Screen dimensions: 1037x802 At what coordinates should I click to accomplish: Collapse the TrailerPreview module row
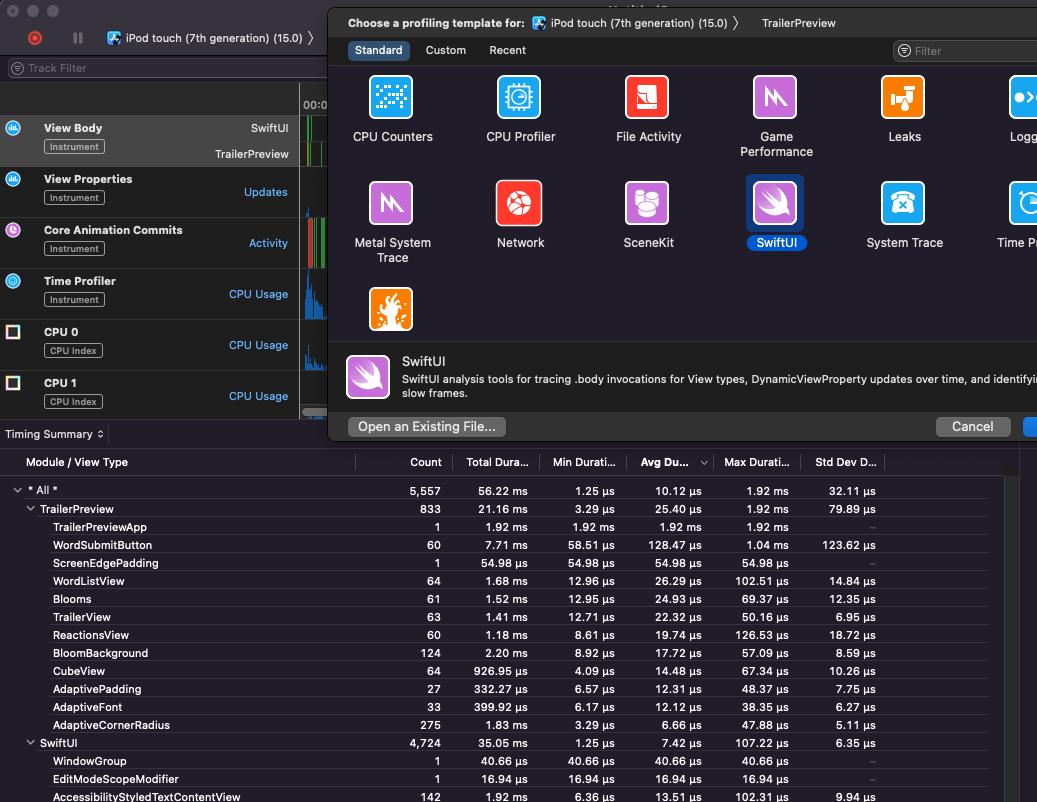[x=30, y=508]
